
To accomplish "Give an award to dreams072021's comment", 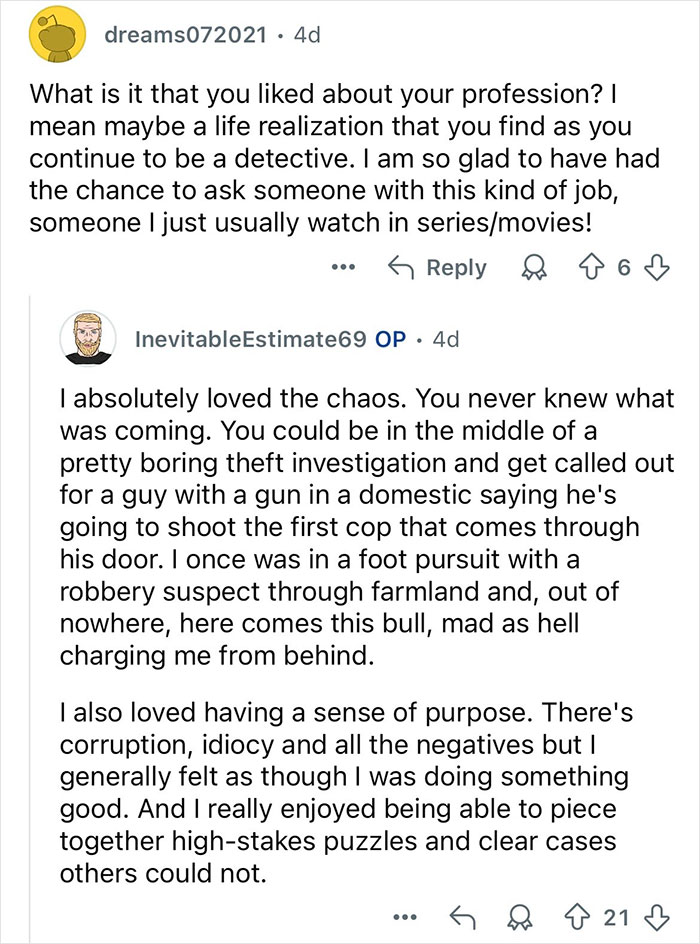I will click(x=535, y=268).
